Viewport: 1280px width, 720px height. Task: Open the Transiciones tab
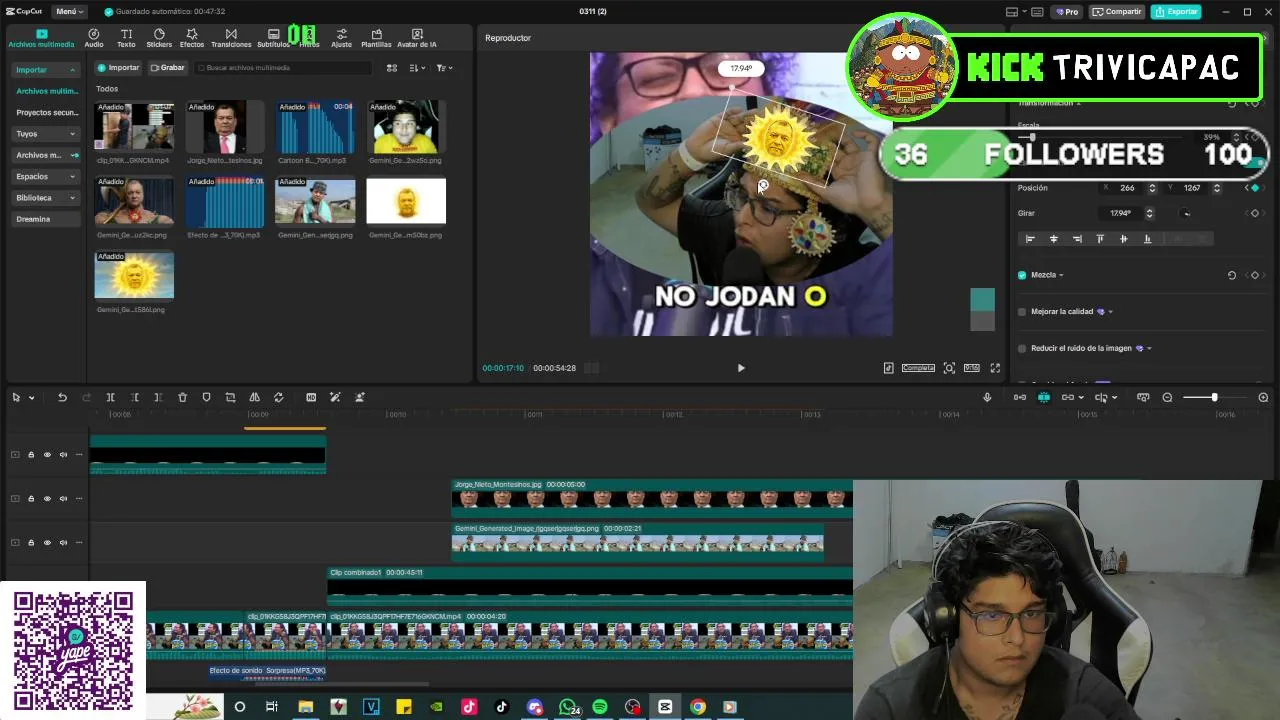pos(231,38)
